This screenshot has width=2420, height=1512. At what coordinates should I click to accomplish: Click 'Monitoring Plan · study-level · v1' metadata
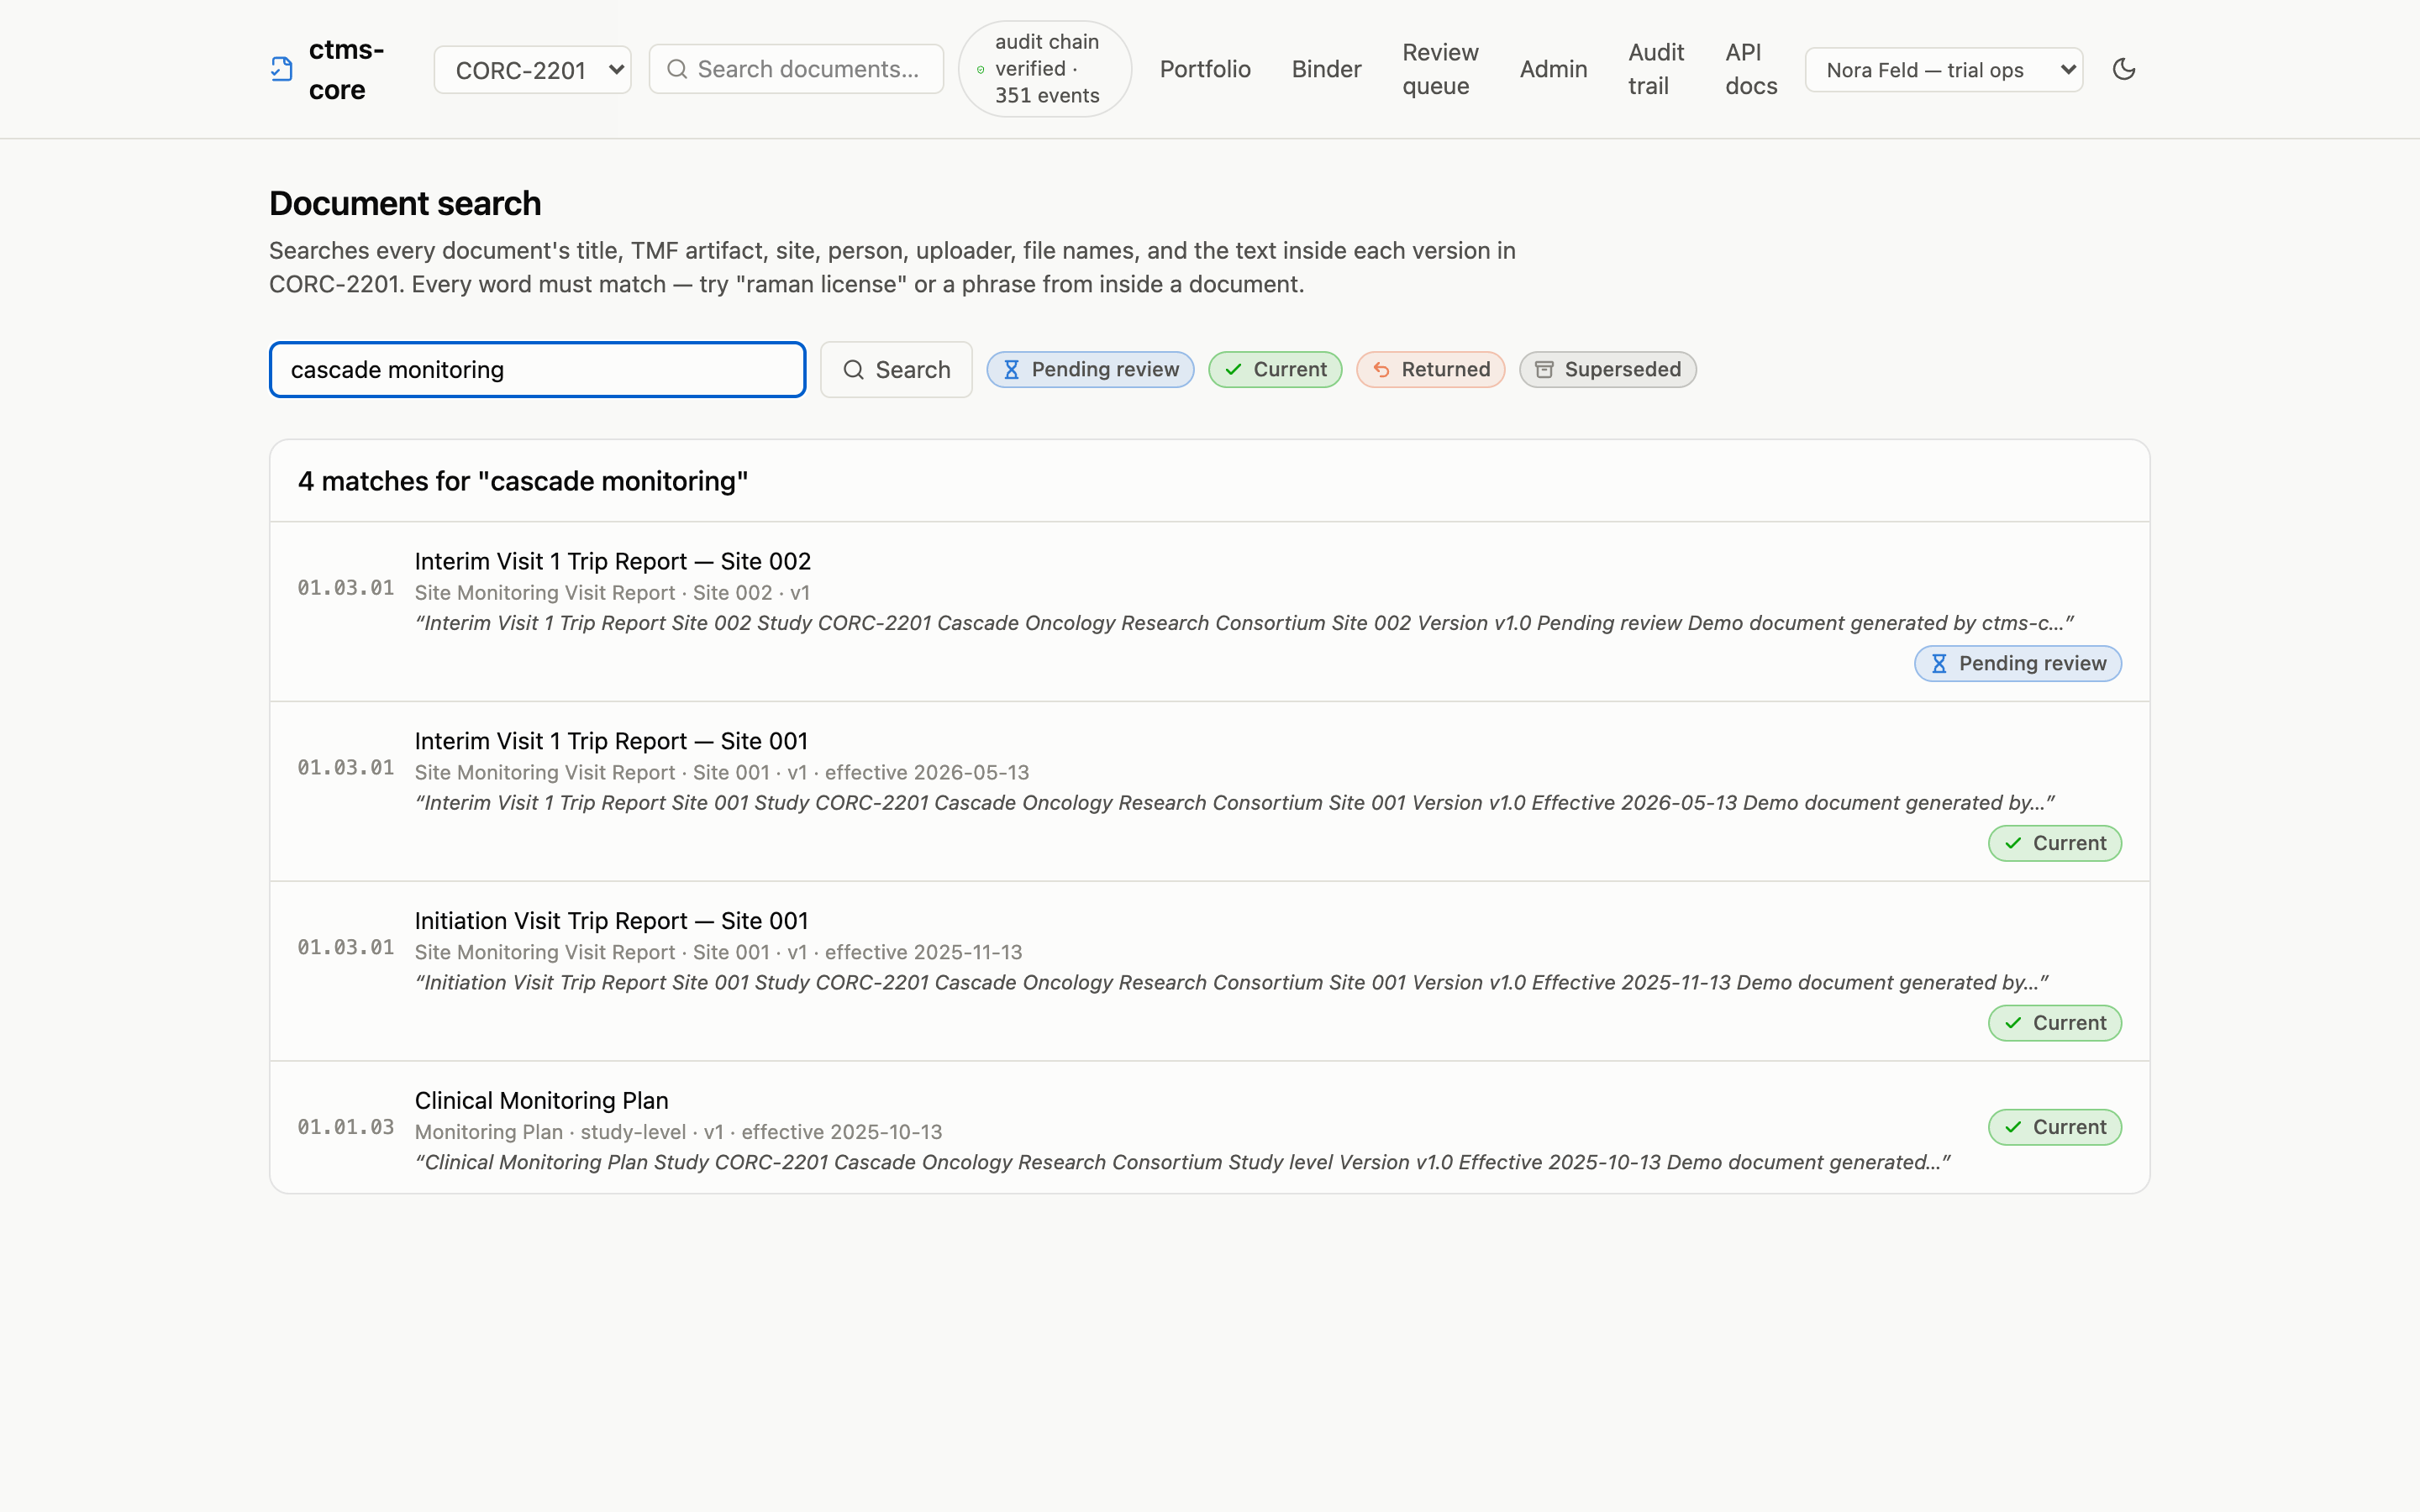[678, 1132]
